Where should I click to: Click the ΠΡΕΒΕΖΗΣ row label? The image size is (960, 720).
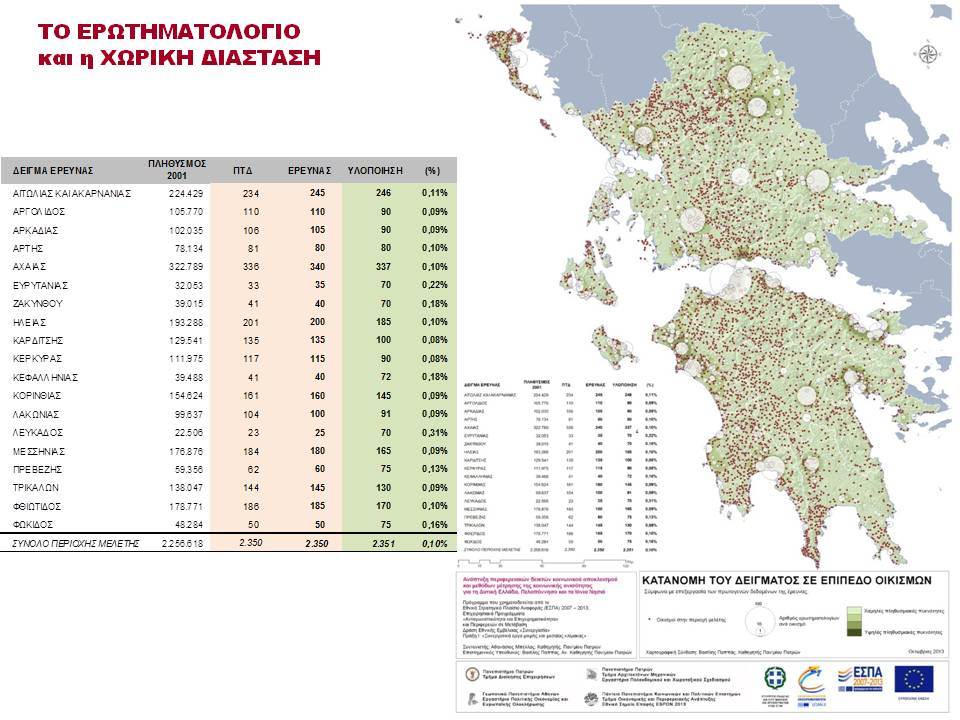point(37,470)
